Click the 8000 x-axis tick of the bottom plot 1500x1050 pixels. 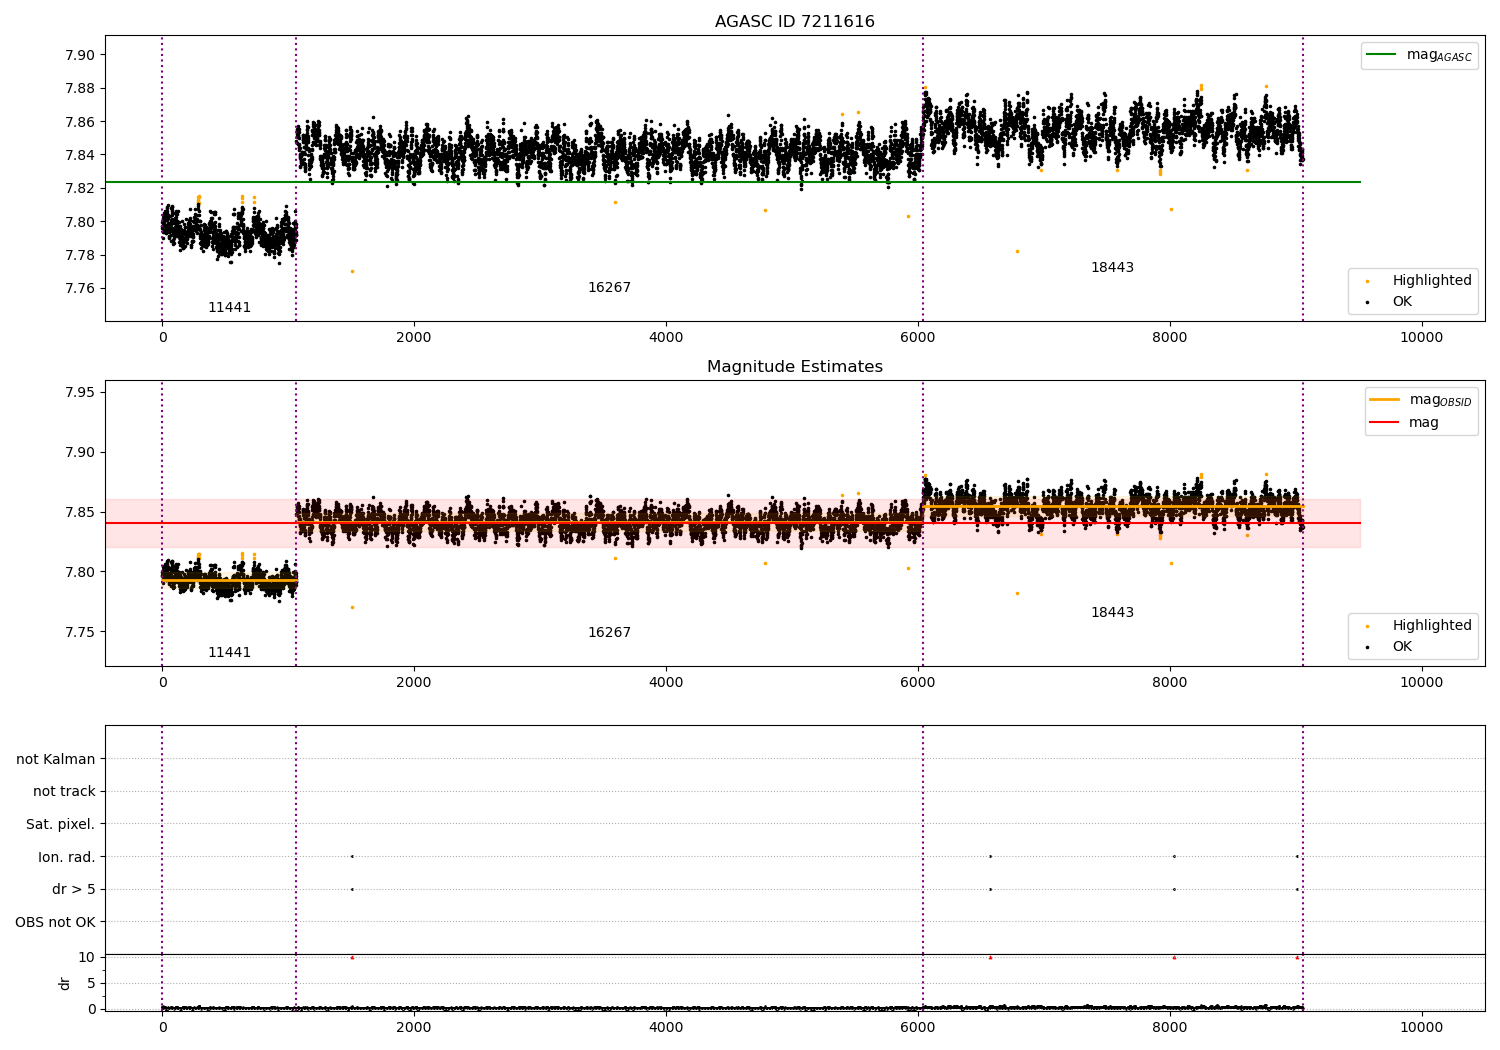(x=1170, y=1026)
